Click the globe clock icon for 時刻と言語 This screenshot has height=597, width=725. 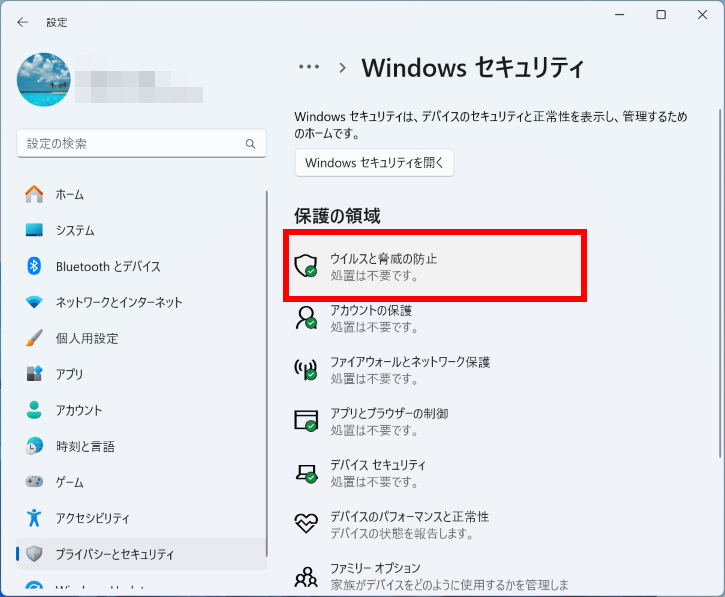(34, 446)
